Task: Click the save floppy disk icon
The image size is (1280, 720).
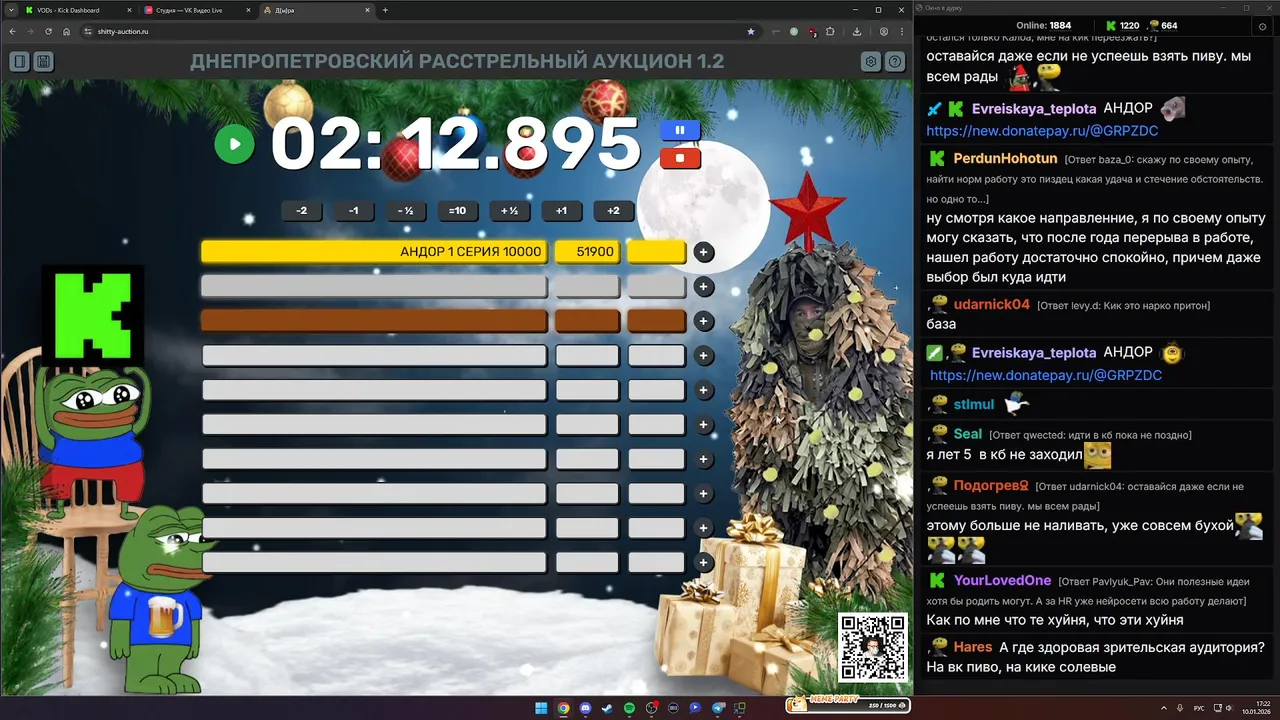Action: point(43,62)
